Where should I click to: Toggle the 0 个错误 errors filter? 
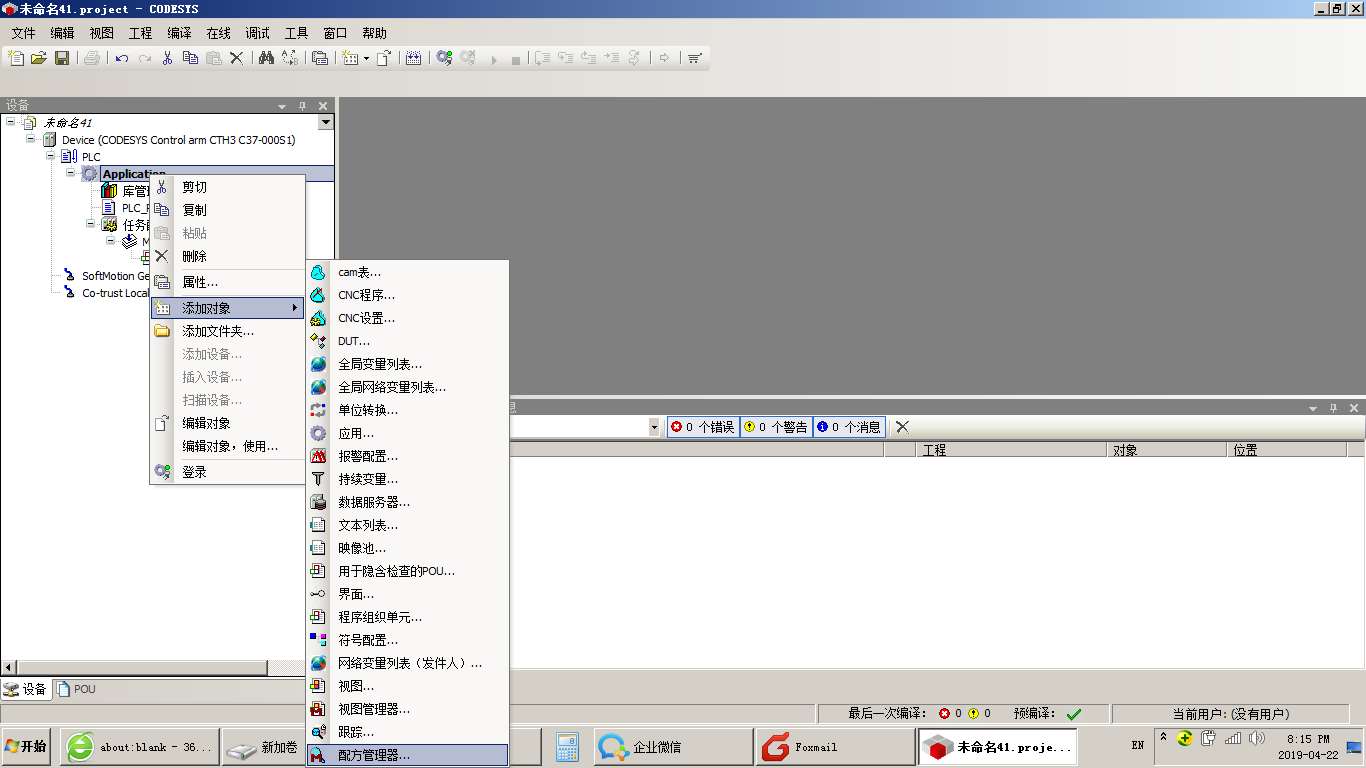coord(703,427)
